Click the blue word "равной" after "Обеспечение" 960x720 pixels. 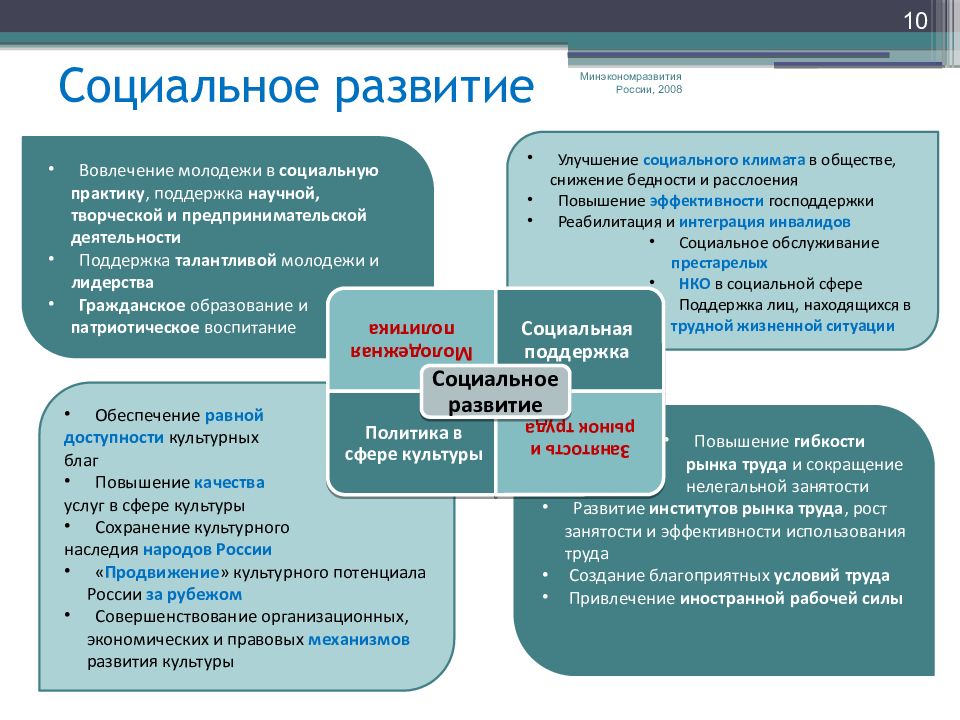(234, 415)
